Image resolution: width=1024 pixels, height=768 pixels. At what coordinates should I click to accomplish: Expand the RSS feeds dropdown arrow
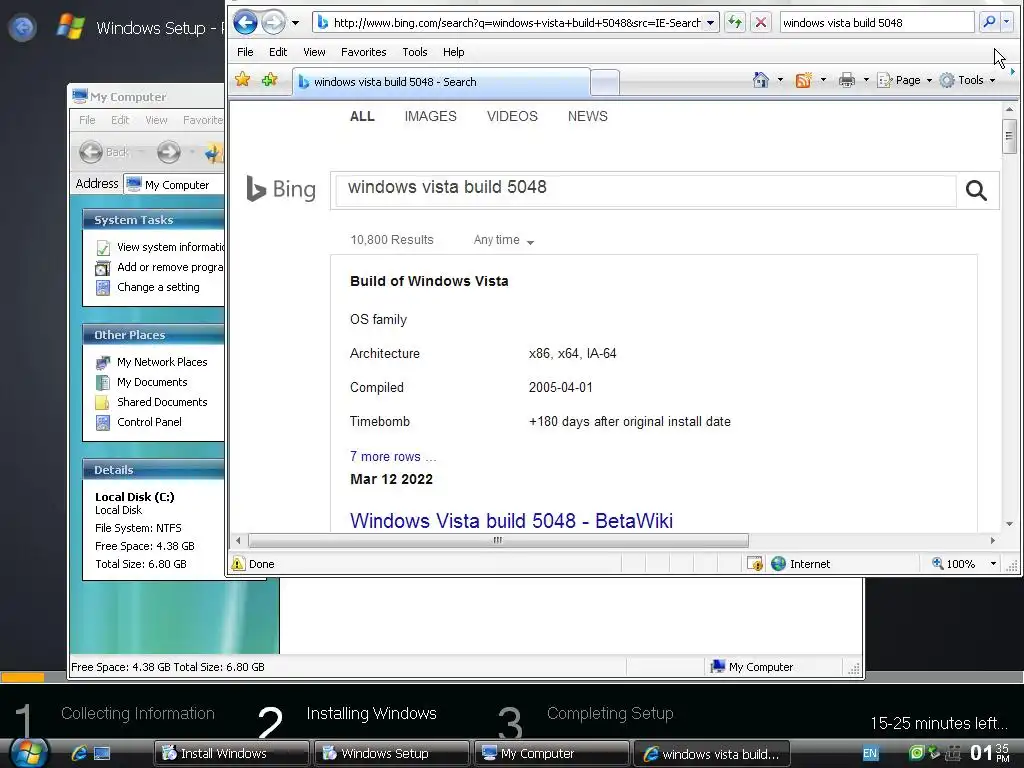(823, 80)
